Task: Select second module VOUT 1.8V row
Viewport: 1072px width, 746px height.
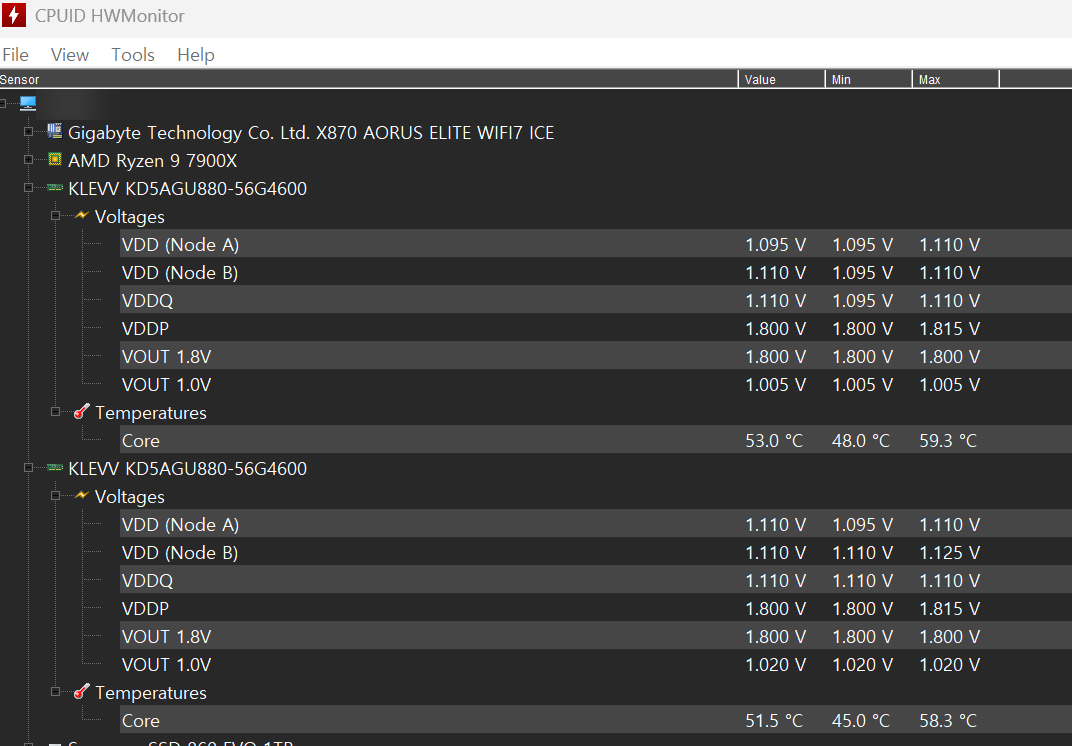Action: pos(595,637)
